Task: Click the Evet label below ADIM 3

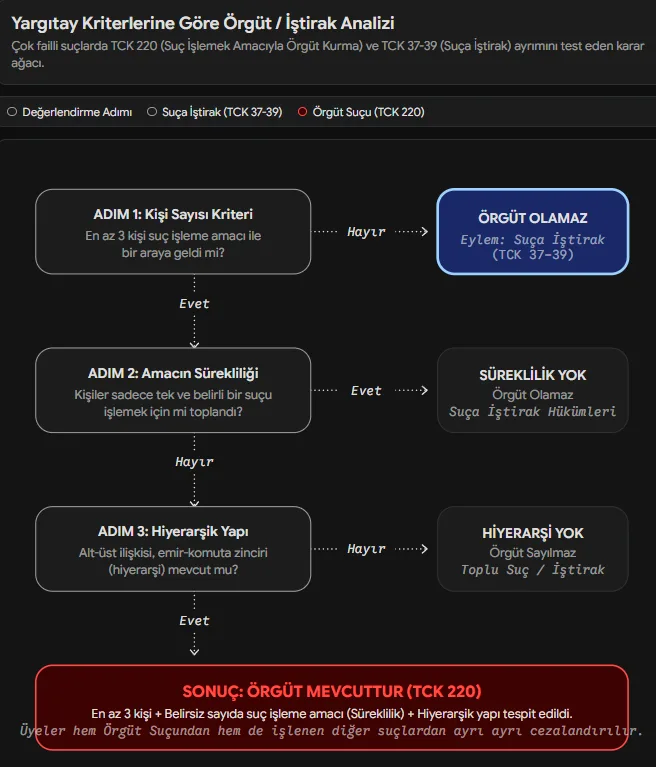Action: coord(194,621)
